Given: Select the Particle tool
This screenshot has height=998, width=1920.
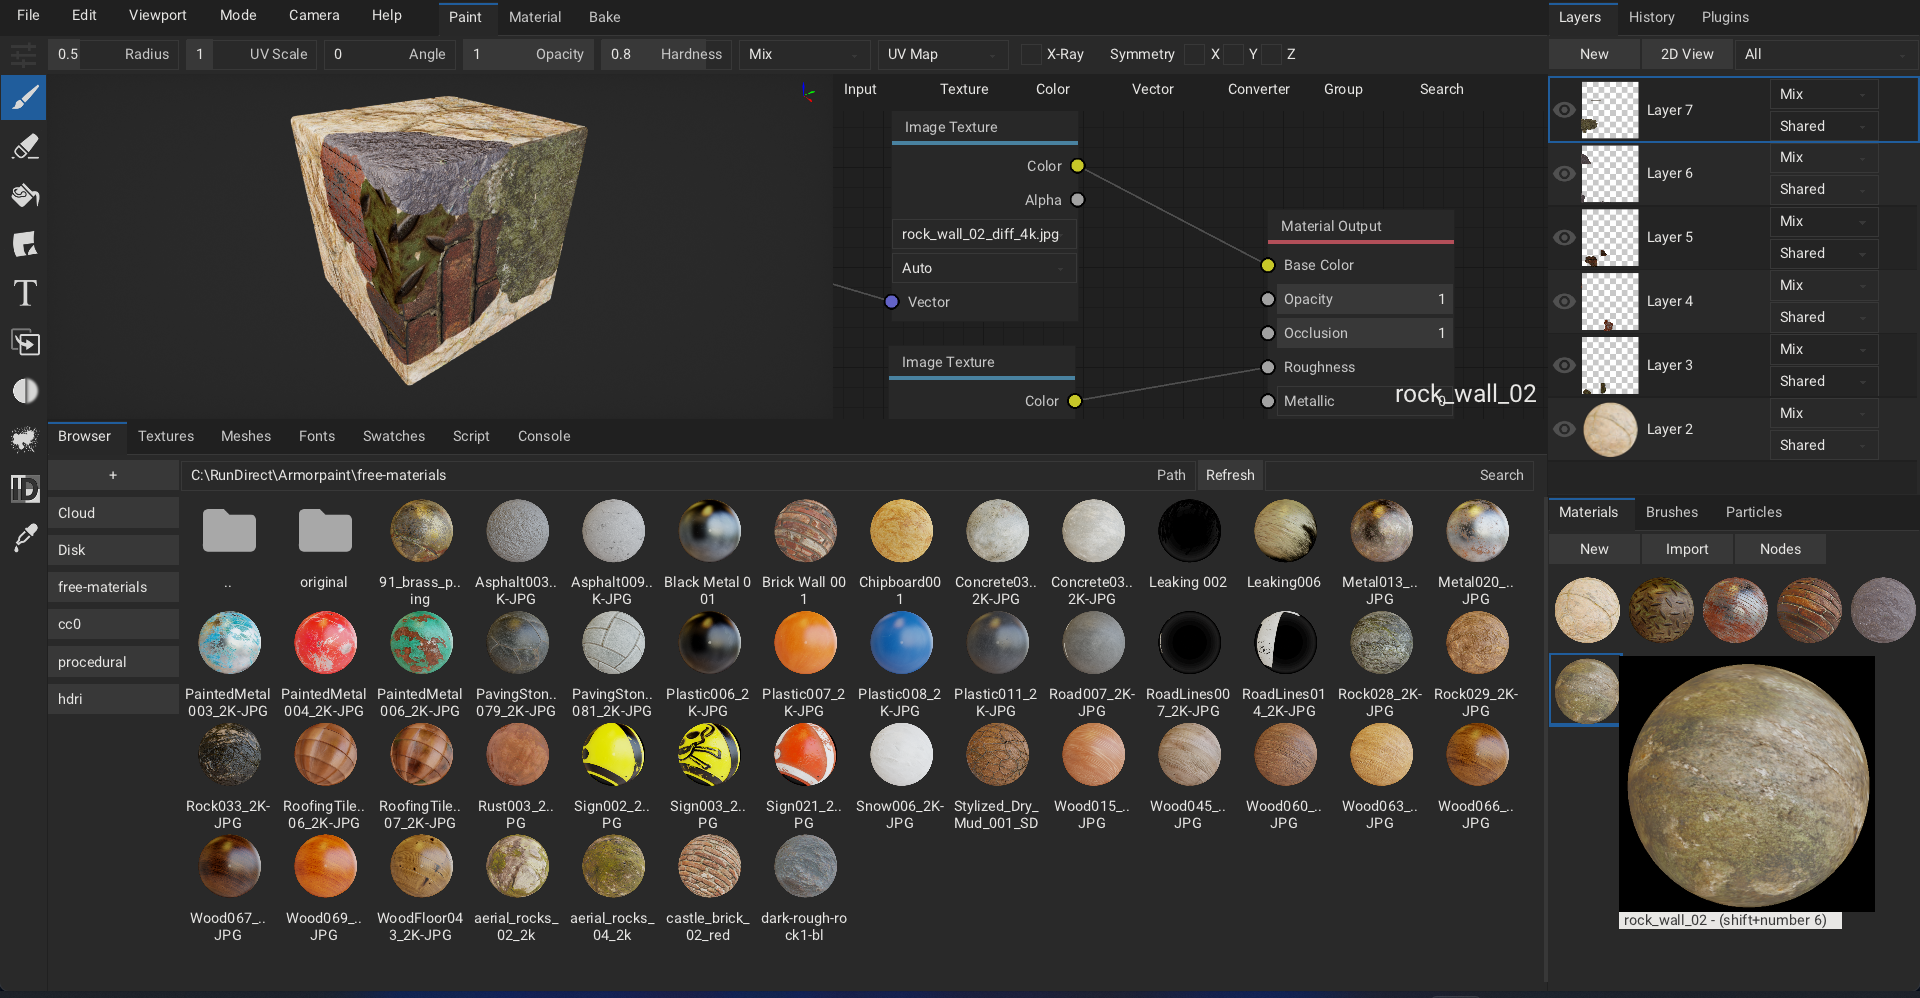Looking at the screenshot, I should [23, 440].
